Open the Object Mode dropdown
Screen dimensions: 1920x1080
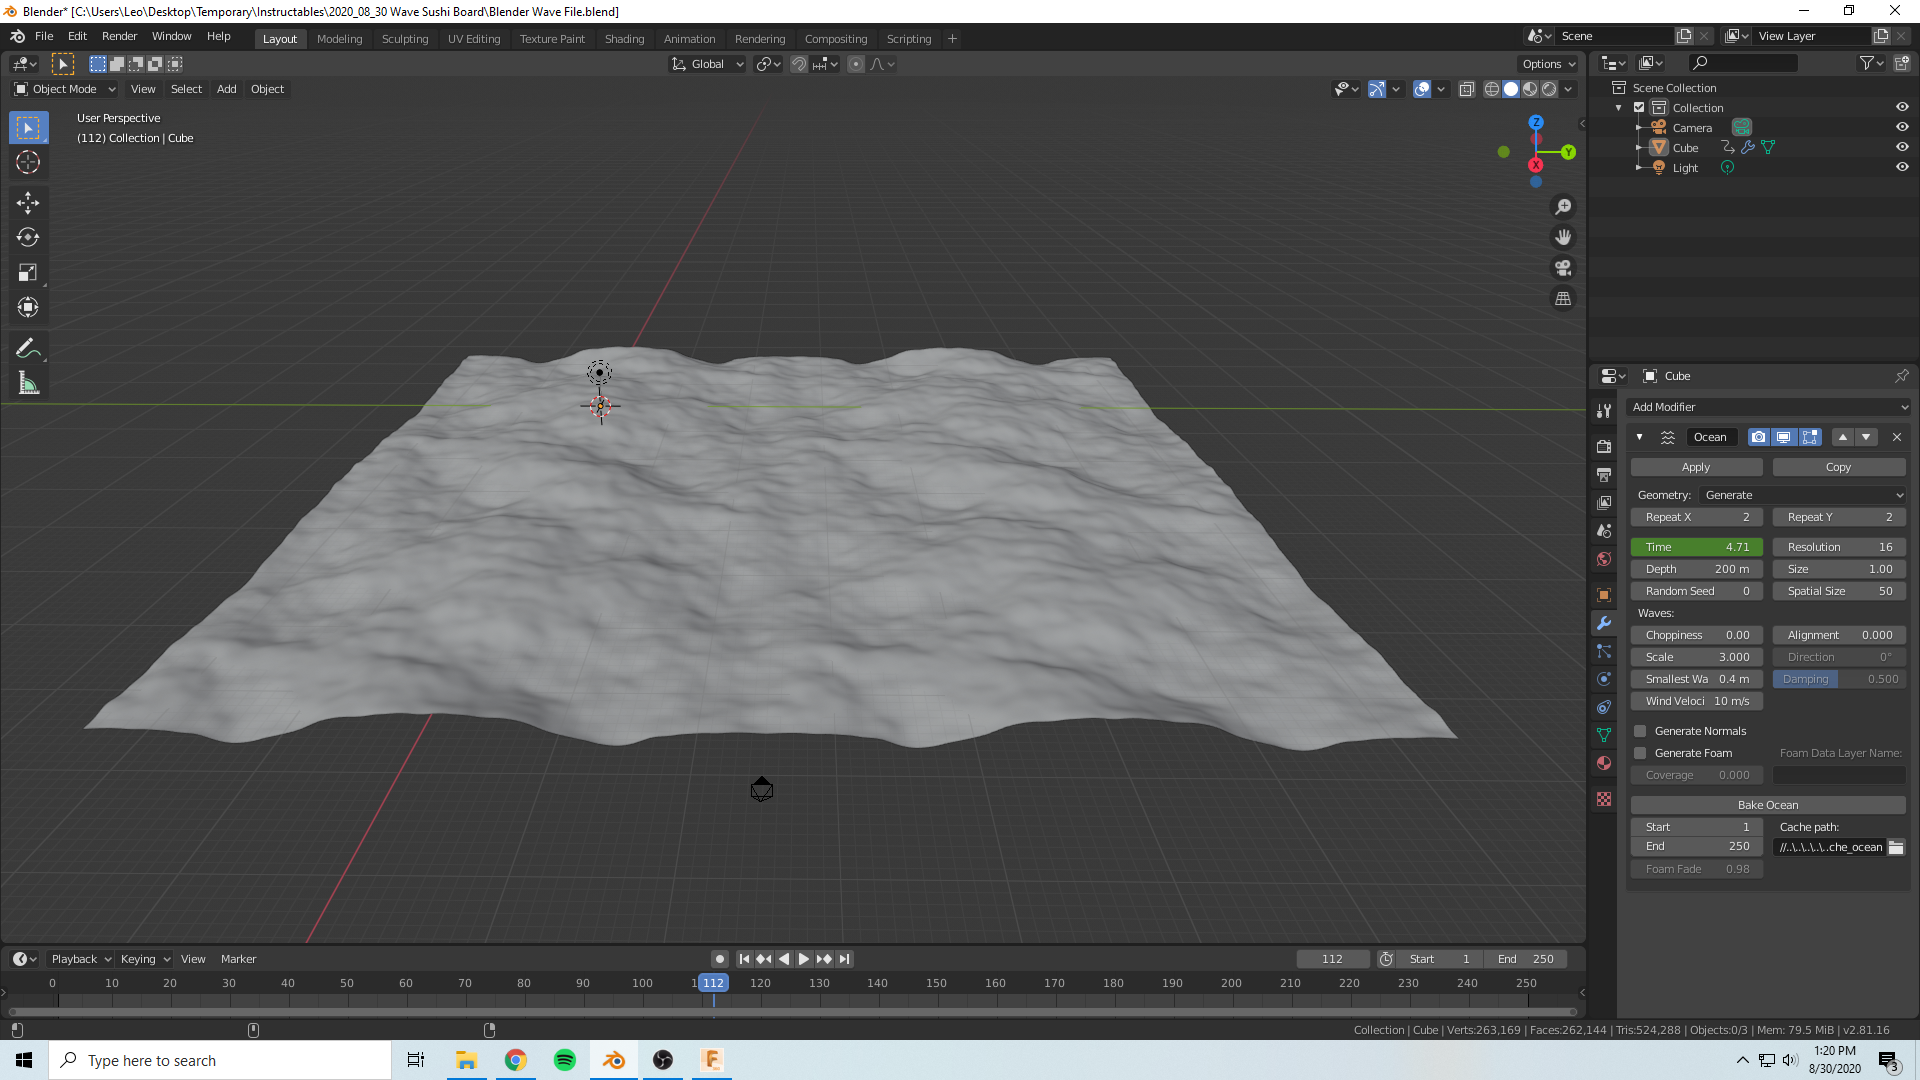point(65,89)
